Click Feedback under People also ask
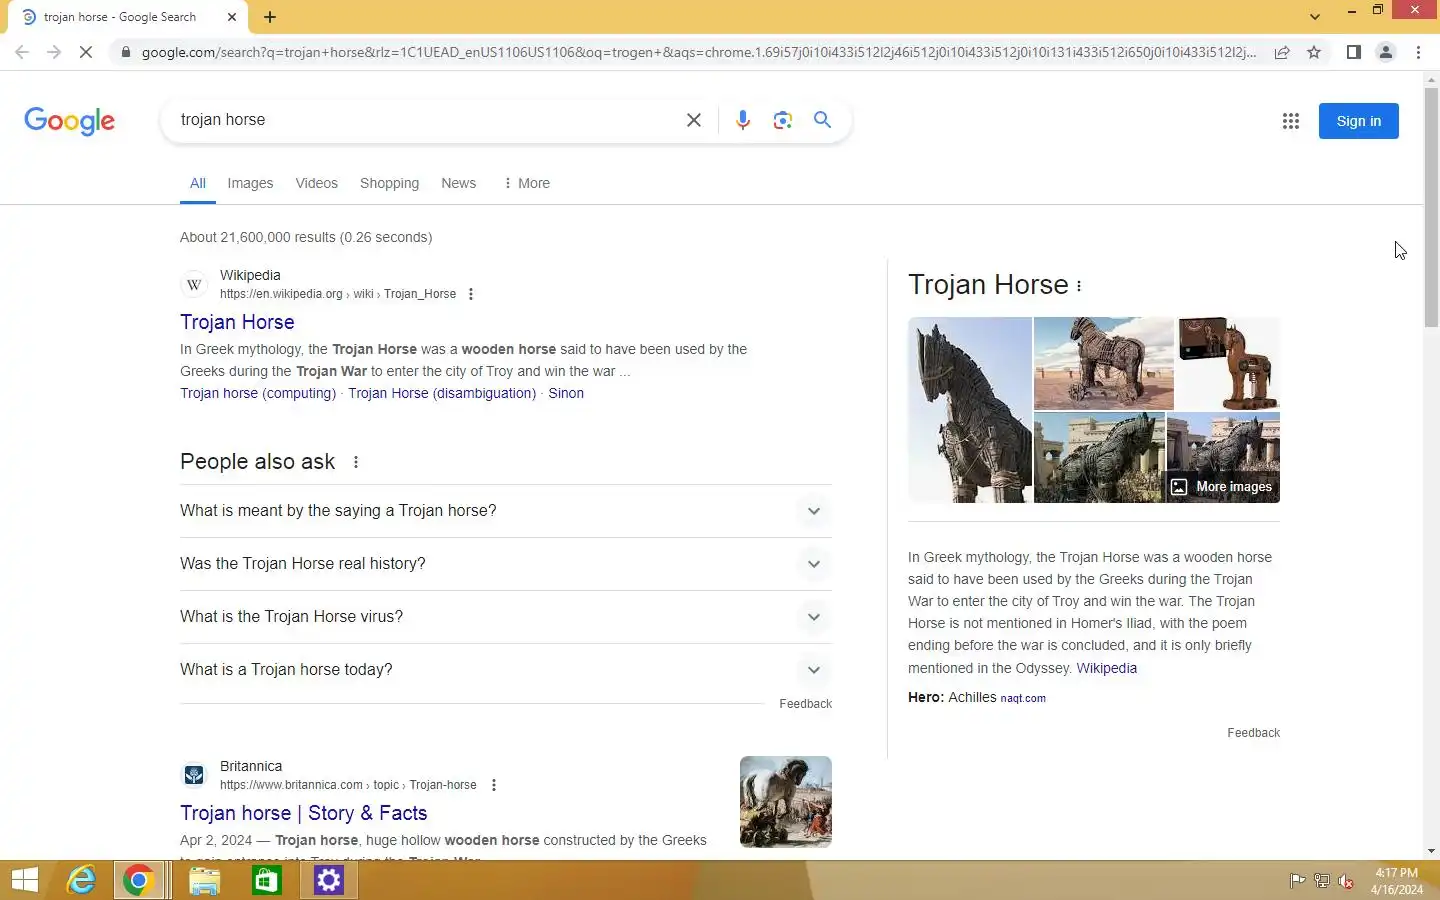This screenshot has height=900, width=1440. coord(805,704)
